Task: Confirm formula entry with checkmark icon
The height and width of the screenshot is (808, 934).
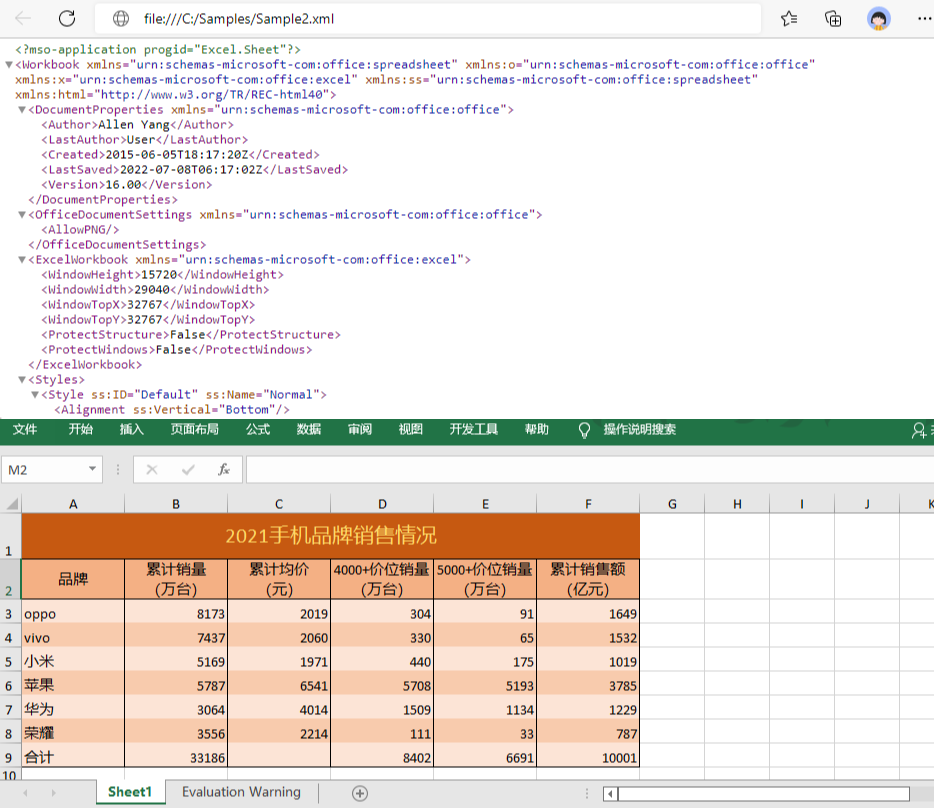Action: (188, 470)
